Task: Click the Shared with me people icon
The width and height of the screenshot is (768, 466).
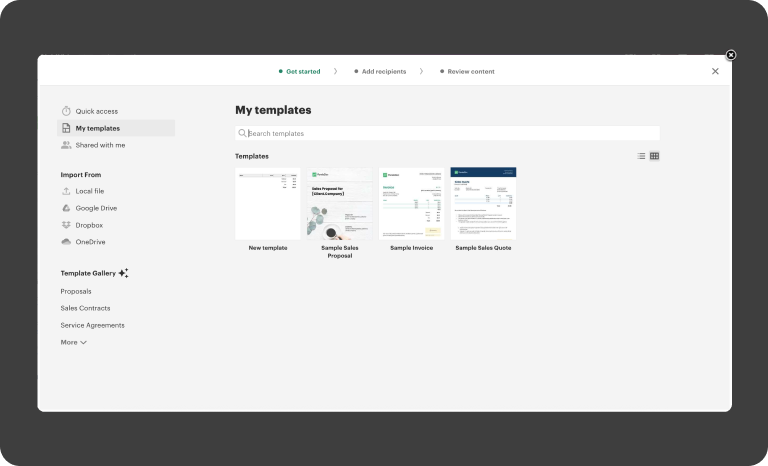Action: click(x=66, y=145)
